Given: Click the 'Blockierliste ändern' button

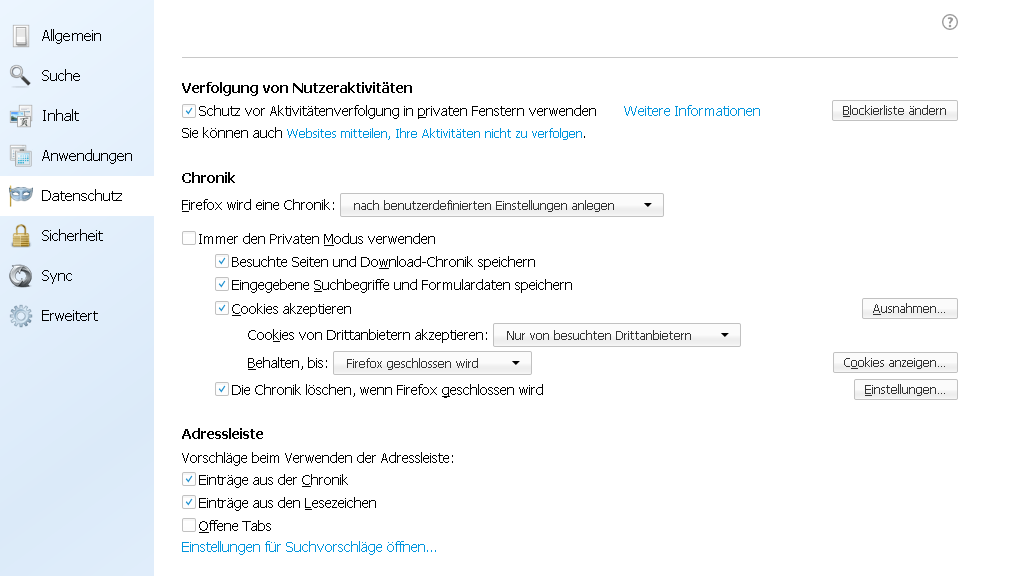Looking at the screenshot, I should (x=894, y=111).
